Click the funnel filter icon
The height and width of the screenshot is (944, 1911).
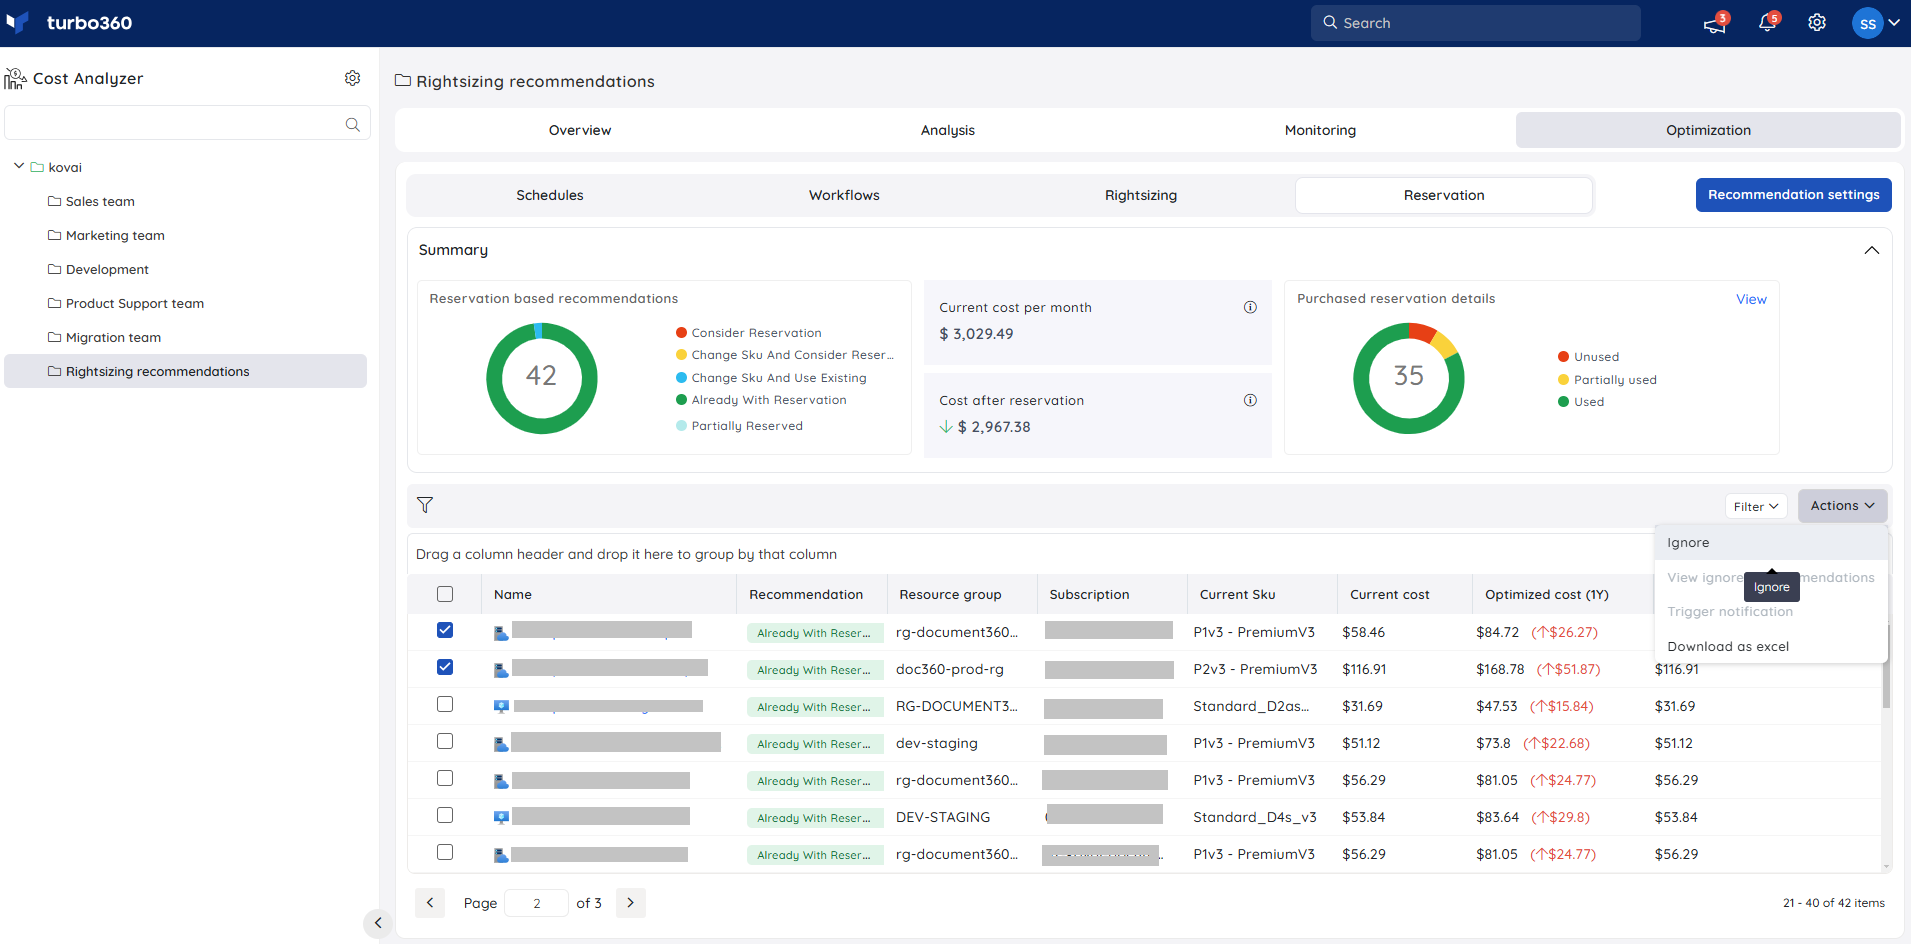(x=425, y=505)
